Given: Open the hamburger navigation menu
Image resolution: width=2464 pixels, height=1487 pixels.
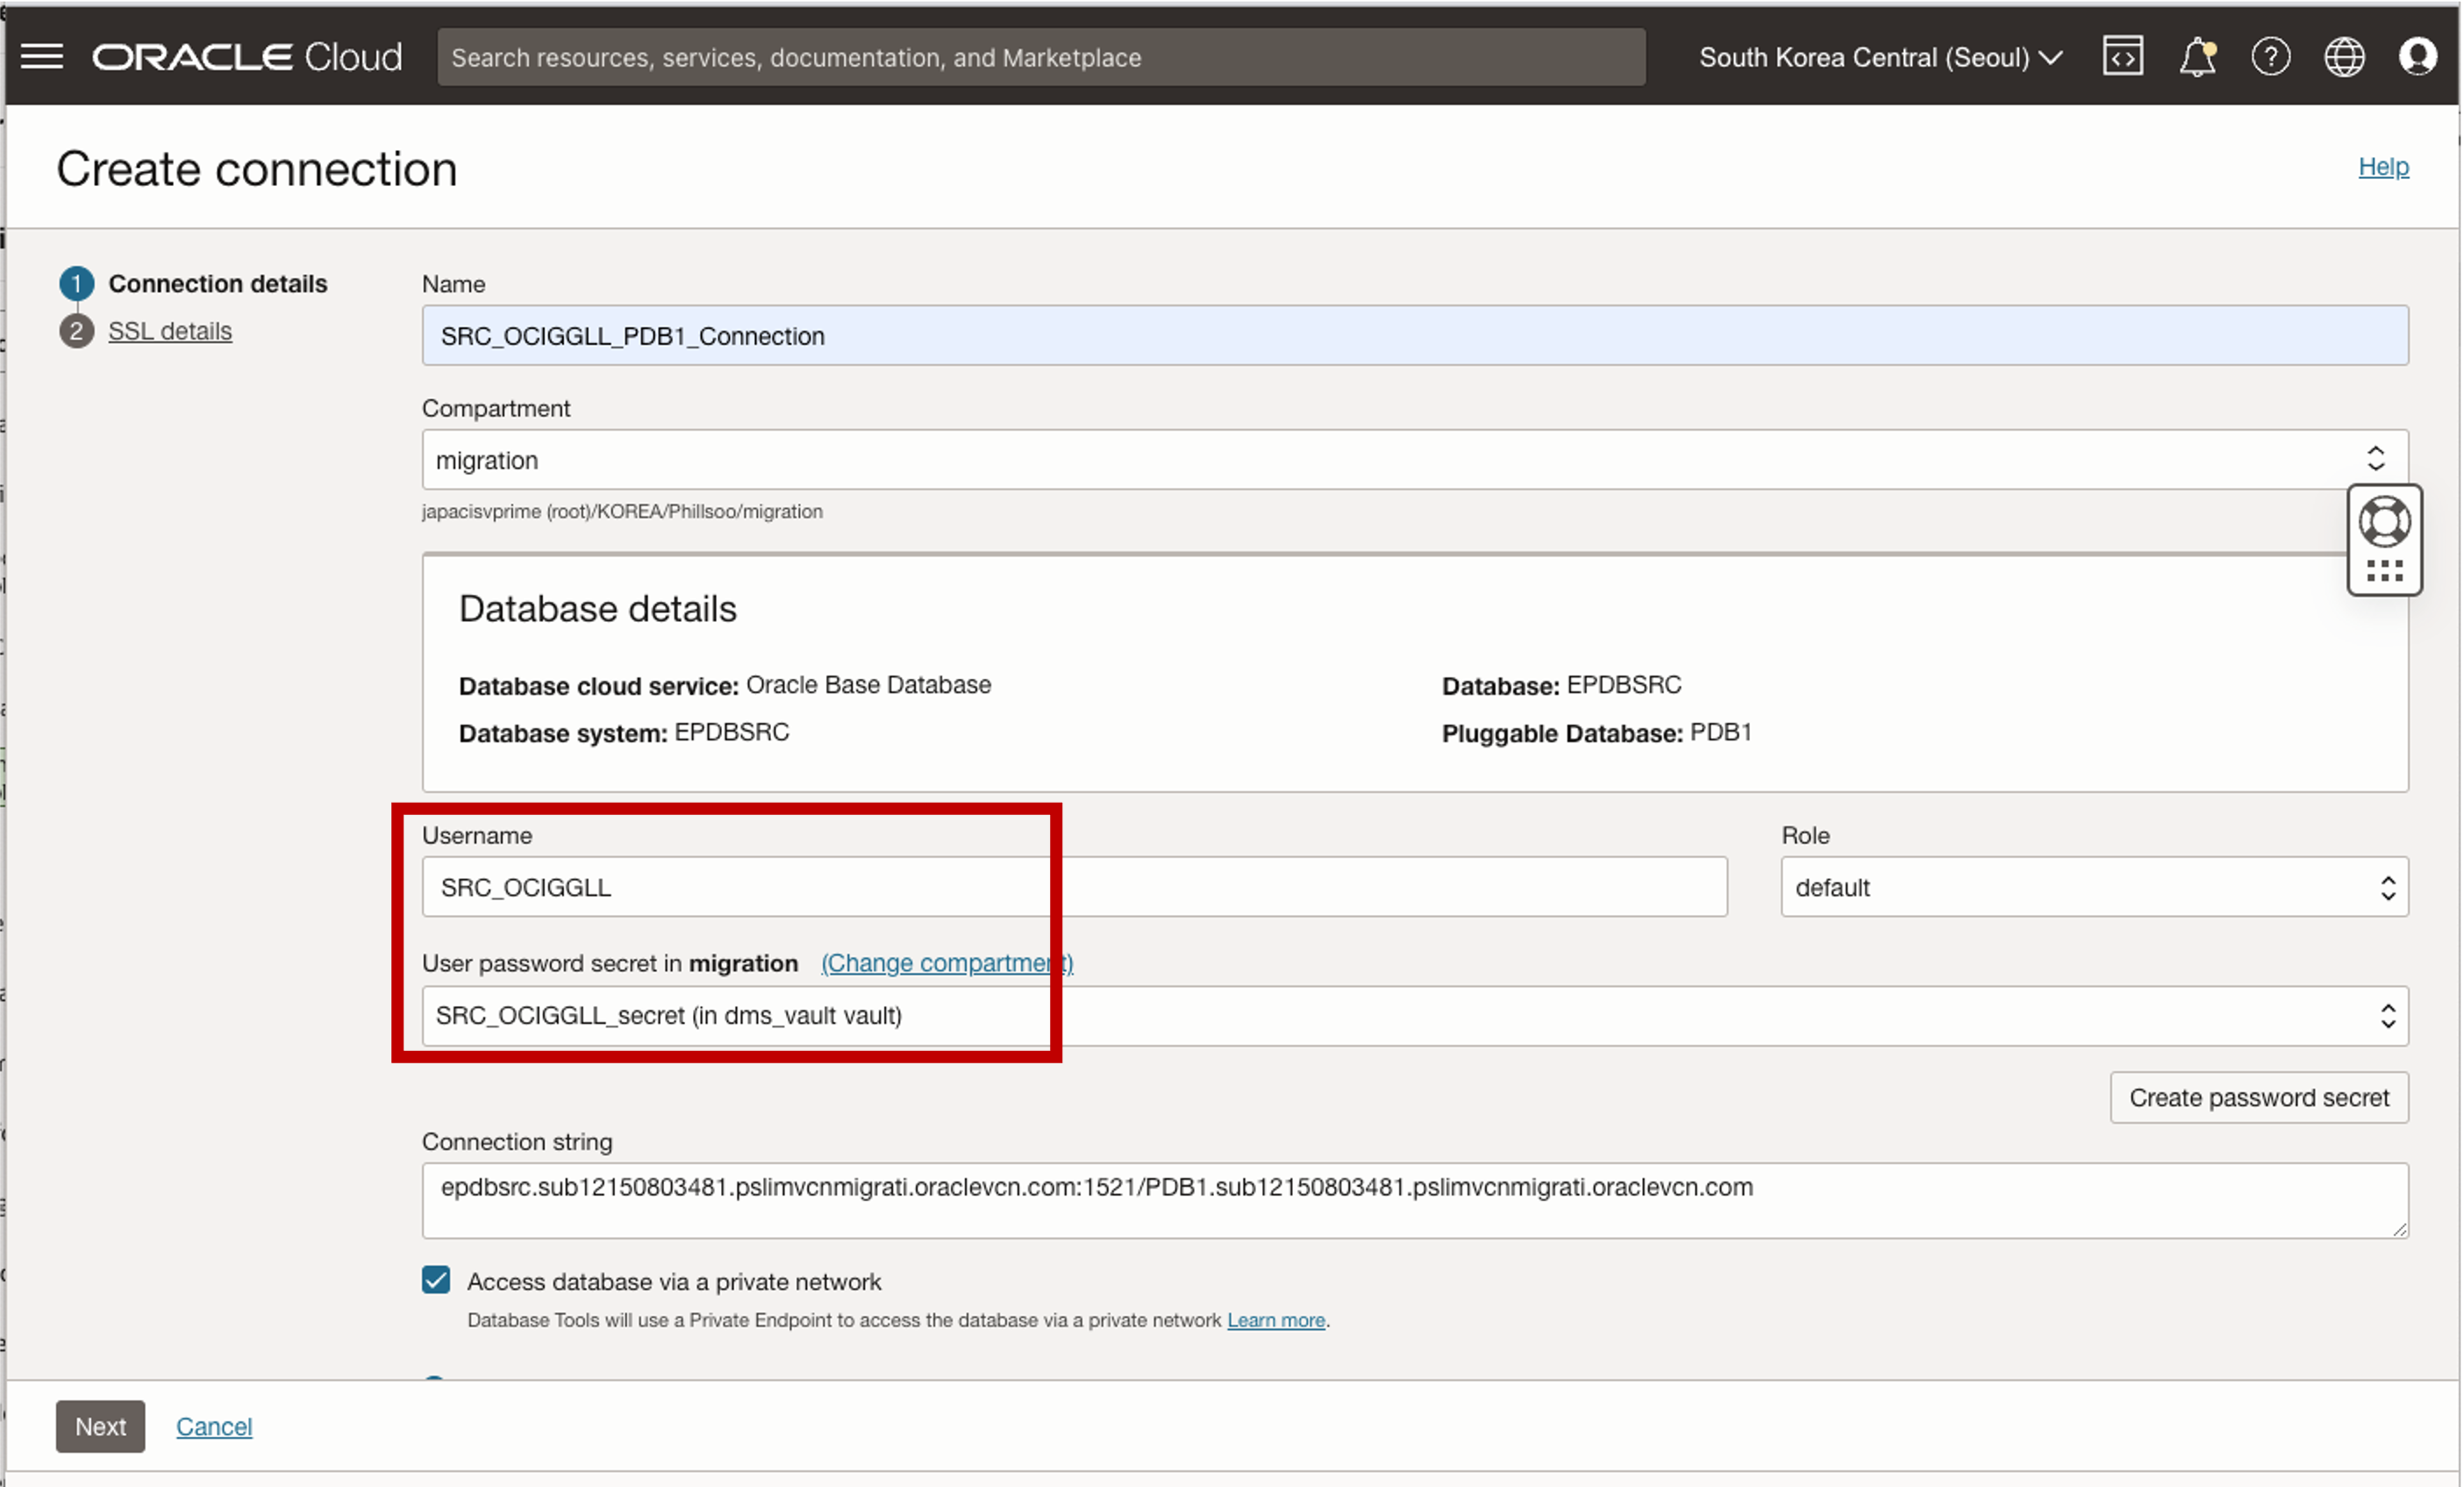Looking at the screenshot, I should (42, 57).
